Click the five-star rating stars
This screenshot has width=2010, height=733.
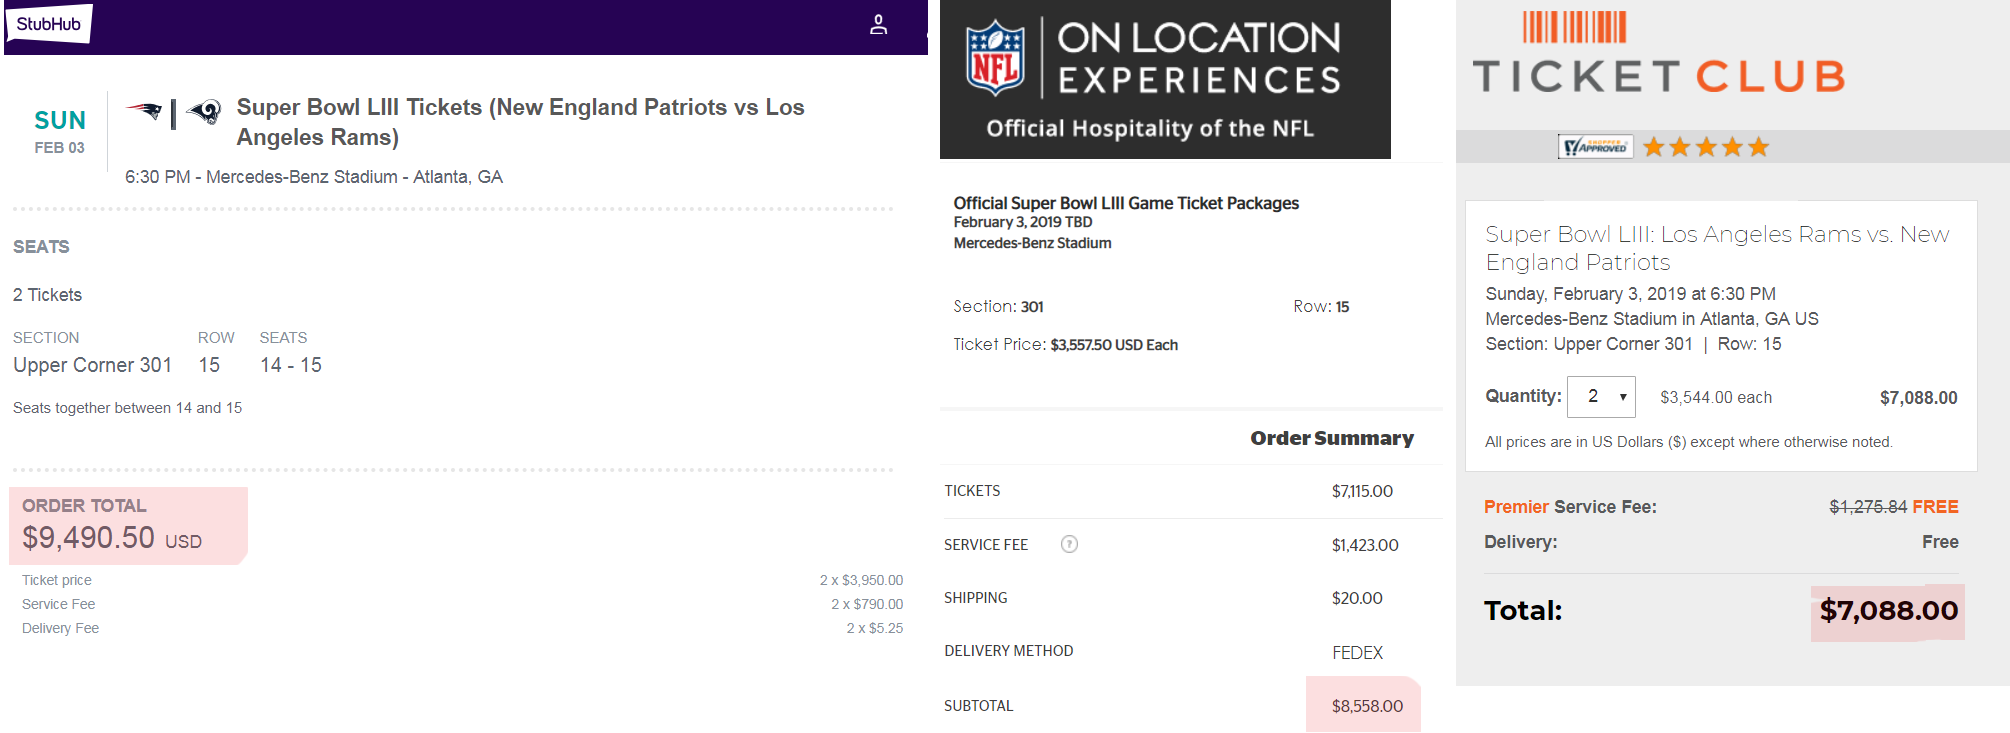pyautogui.click(x=1706, y=147)
